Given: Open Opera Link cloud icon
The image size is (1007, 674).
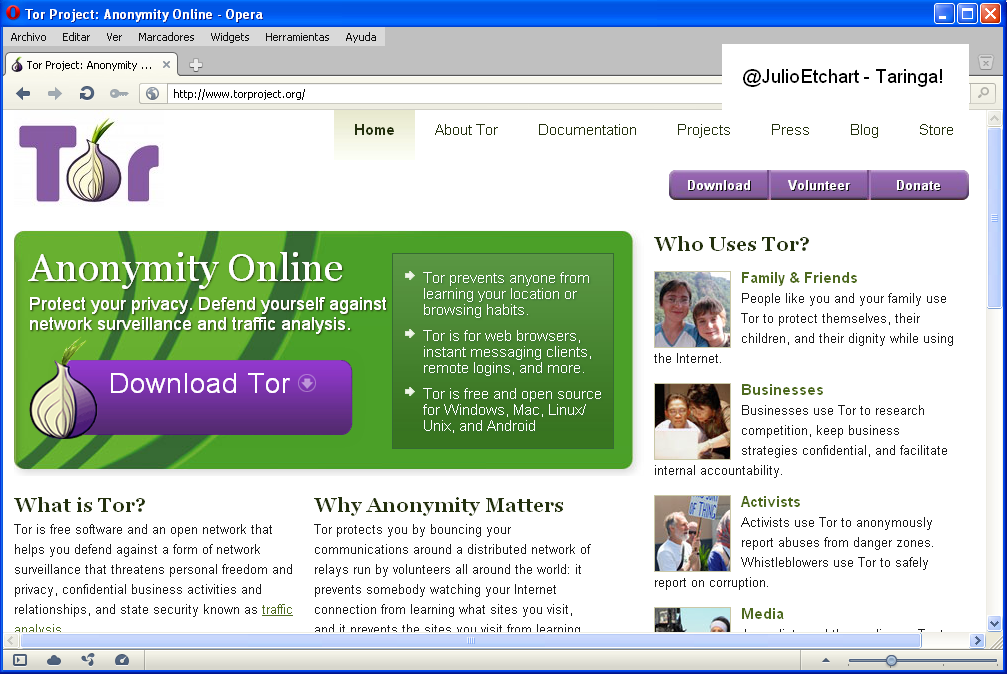Looking at the screenshot, I should click(x=54, y=660).
